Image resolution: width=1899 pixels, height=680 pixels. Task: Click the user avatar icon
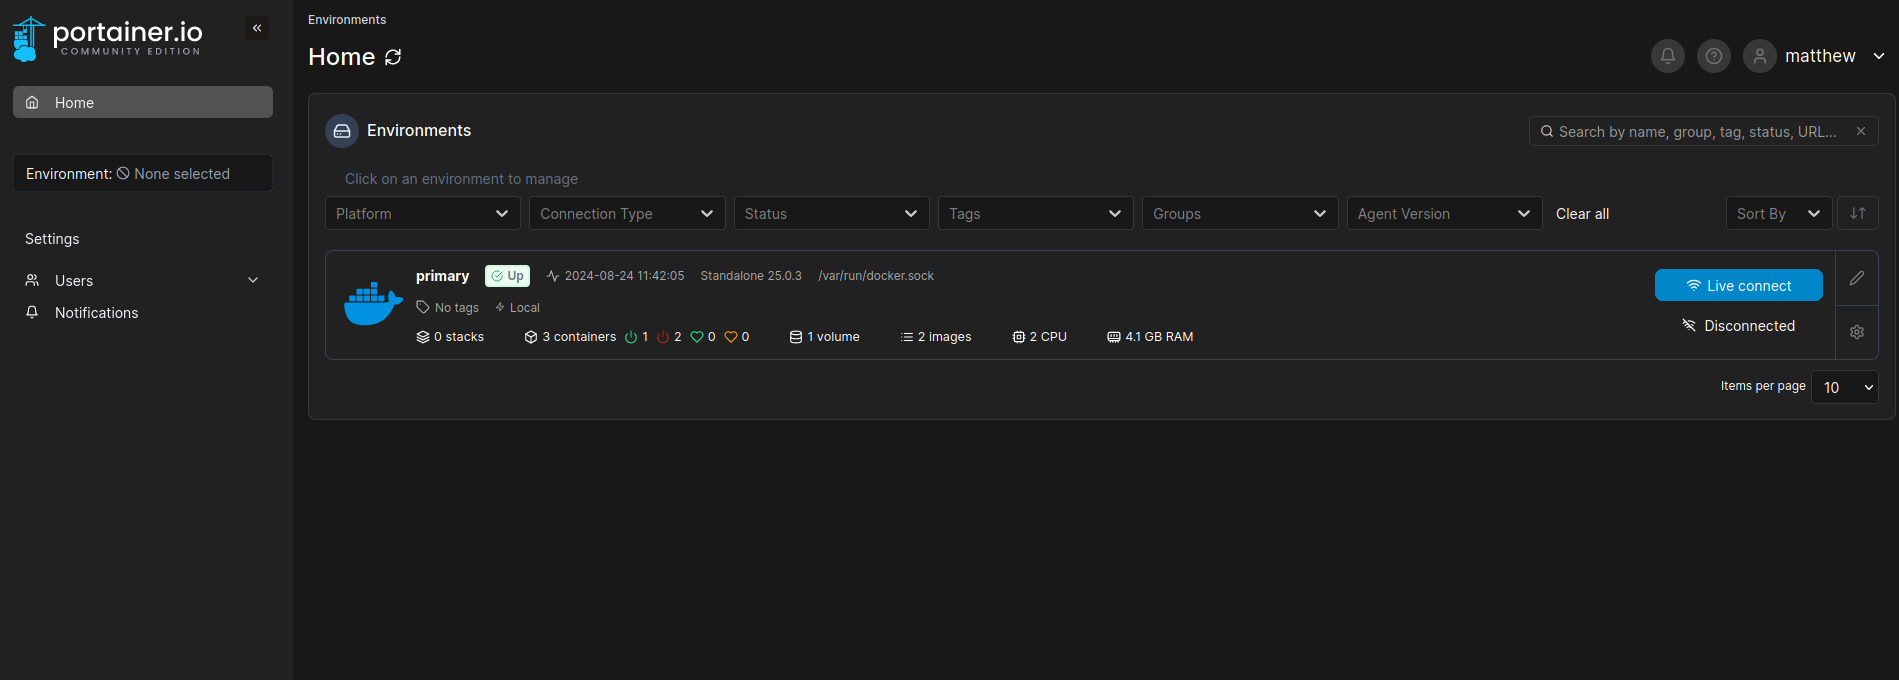(1760, 56)
